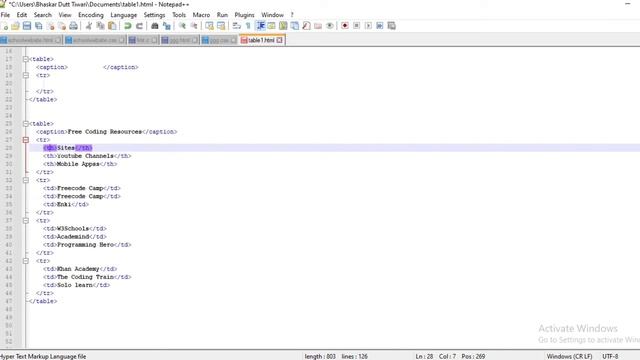Click the Paste clipboard icon
The width and height of the screenshot is (640, 360).
coord(112,26)
